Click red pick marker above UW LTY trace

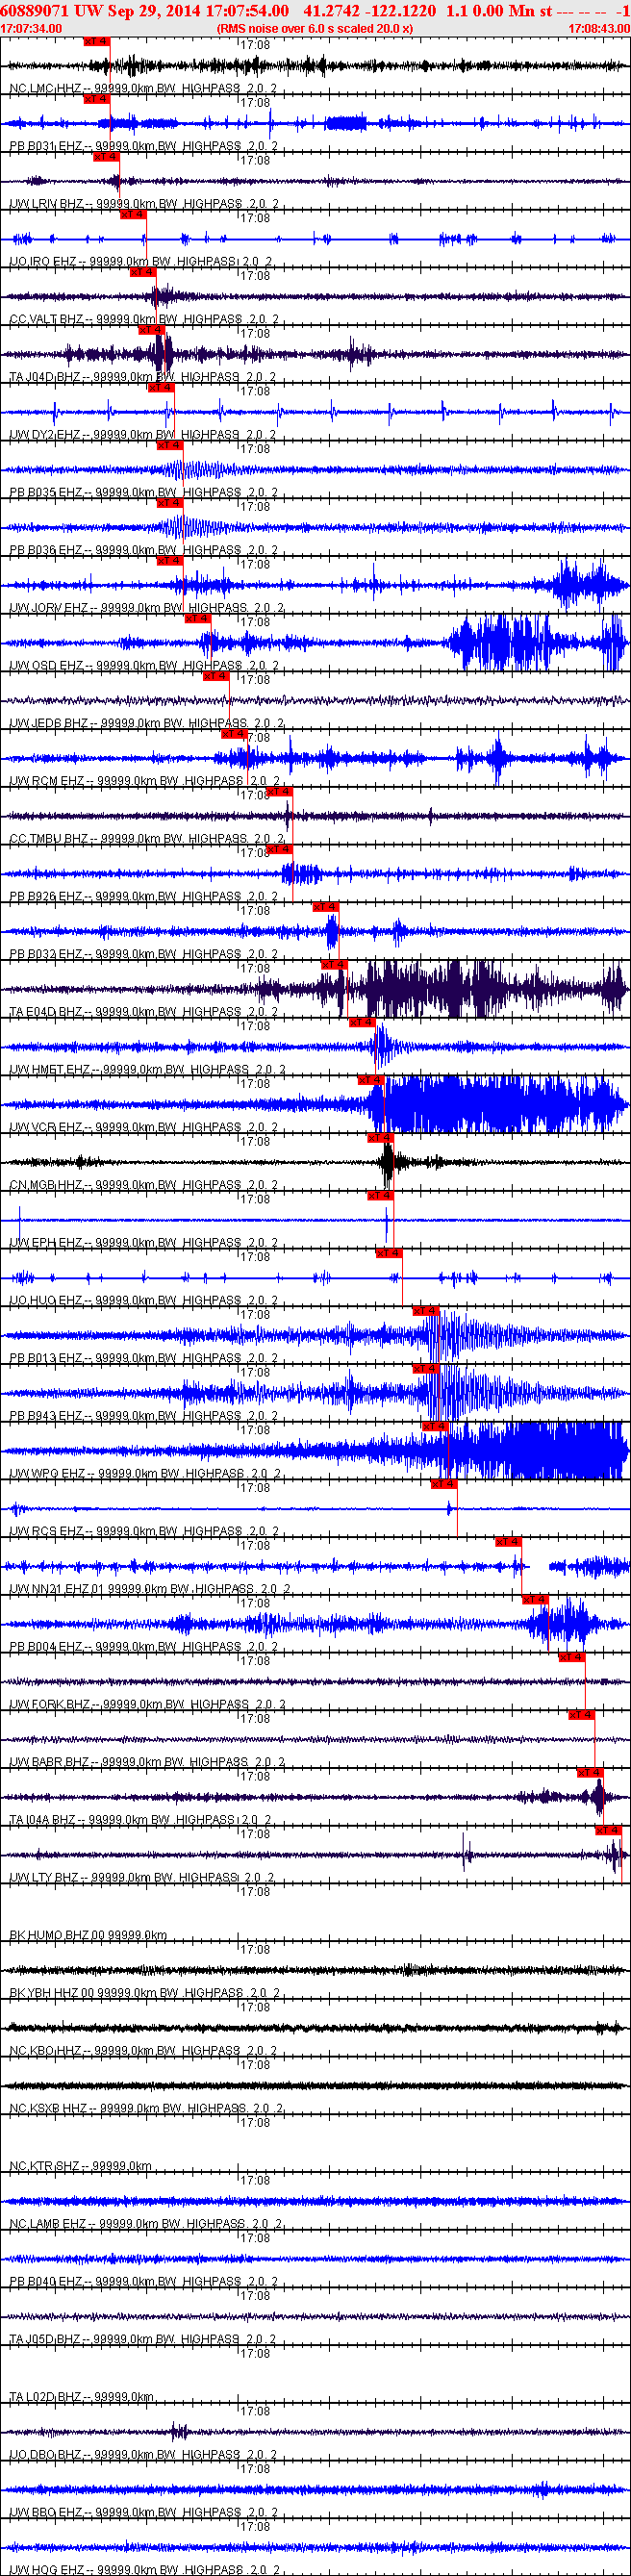[609, 1831]
